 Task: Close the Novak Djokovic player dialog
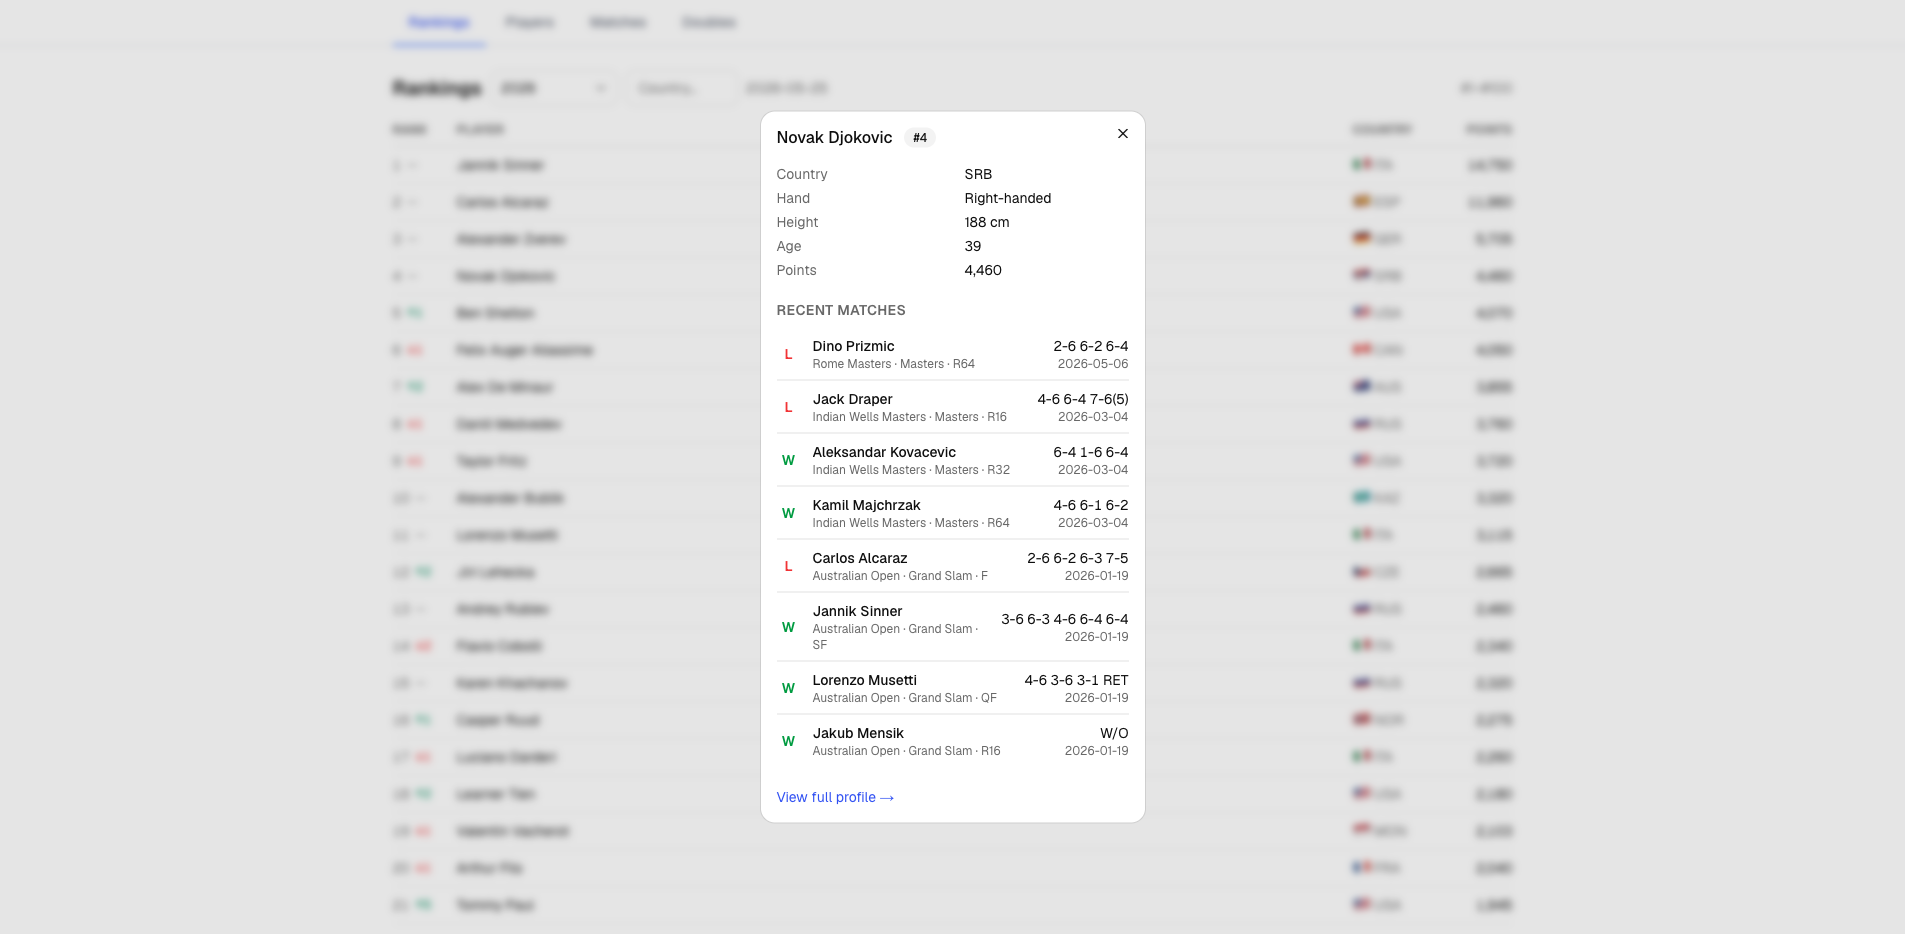(1123, 134)
